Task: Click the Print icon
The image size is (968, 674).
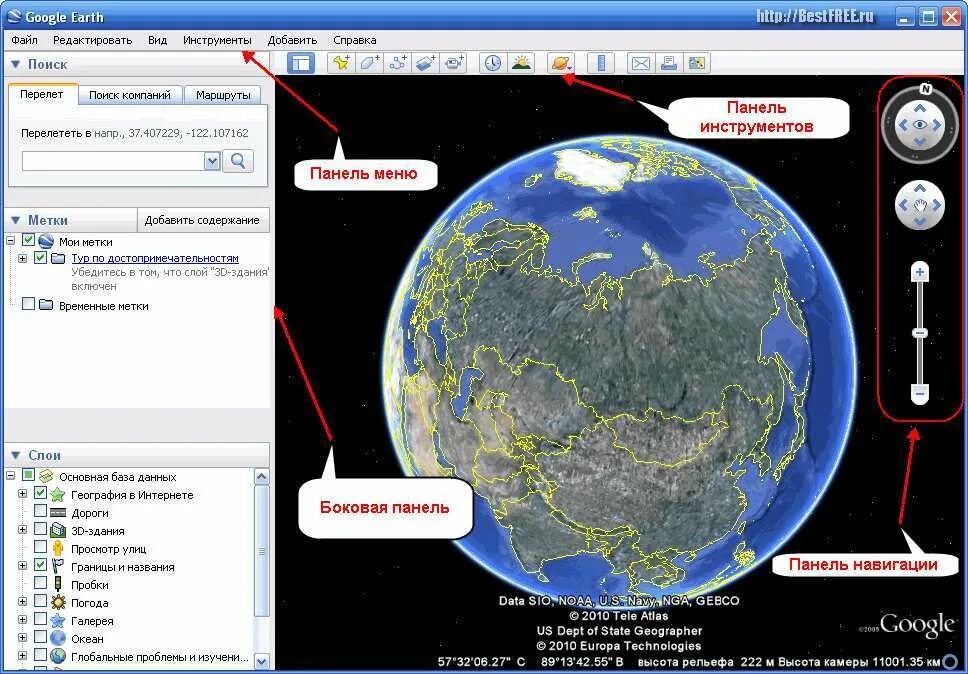Action: pyautogui.click(x=669, y=63)
